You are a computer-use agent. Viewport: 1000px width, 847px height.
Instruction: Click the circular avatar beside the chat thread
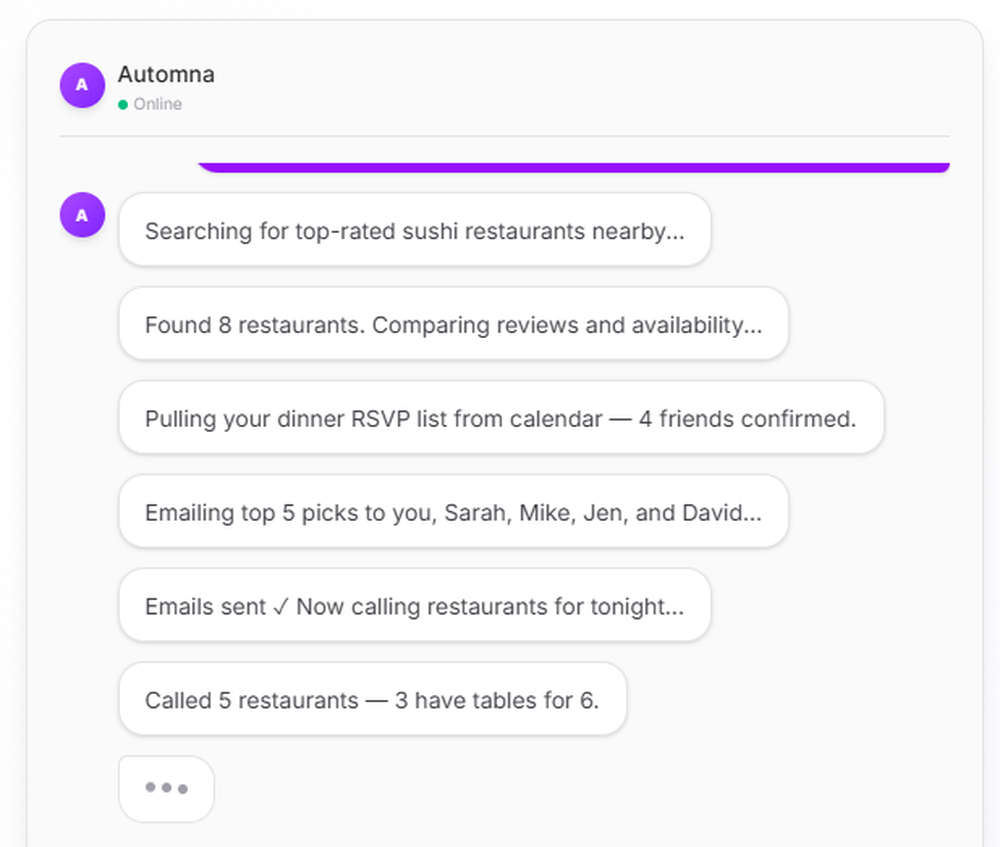82,214
